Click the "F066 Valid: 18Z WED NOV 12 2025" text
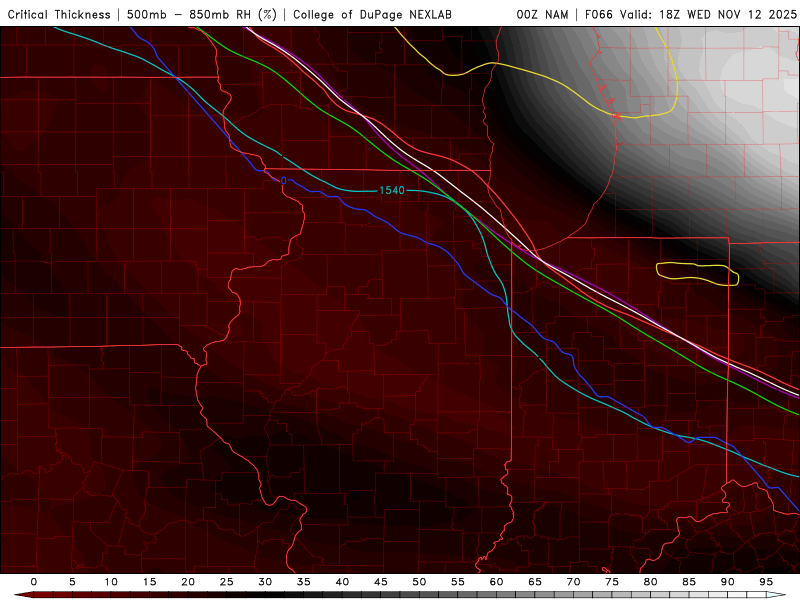Screen dimensions: 800x600 pyautogui.click(x=691, y=15)
